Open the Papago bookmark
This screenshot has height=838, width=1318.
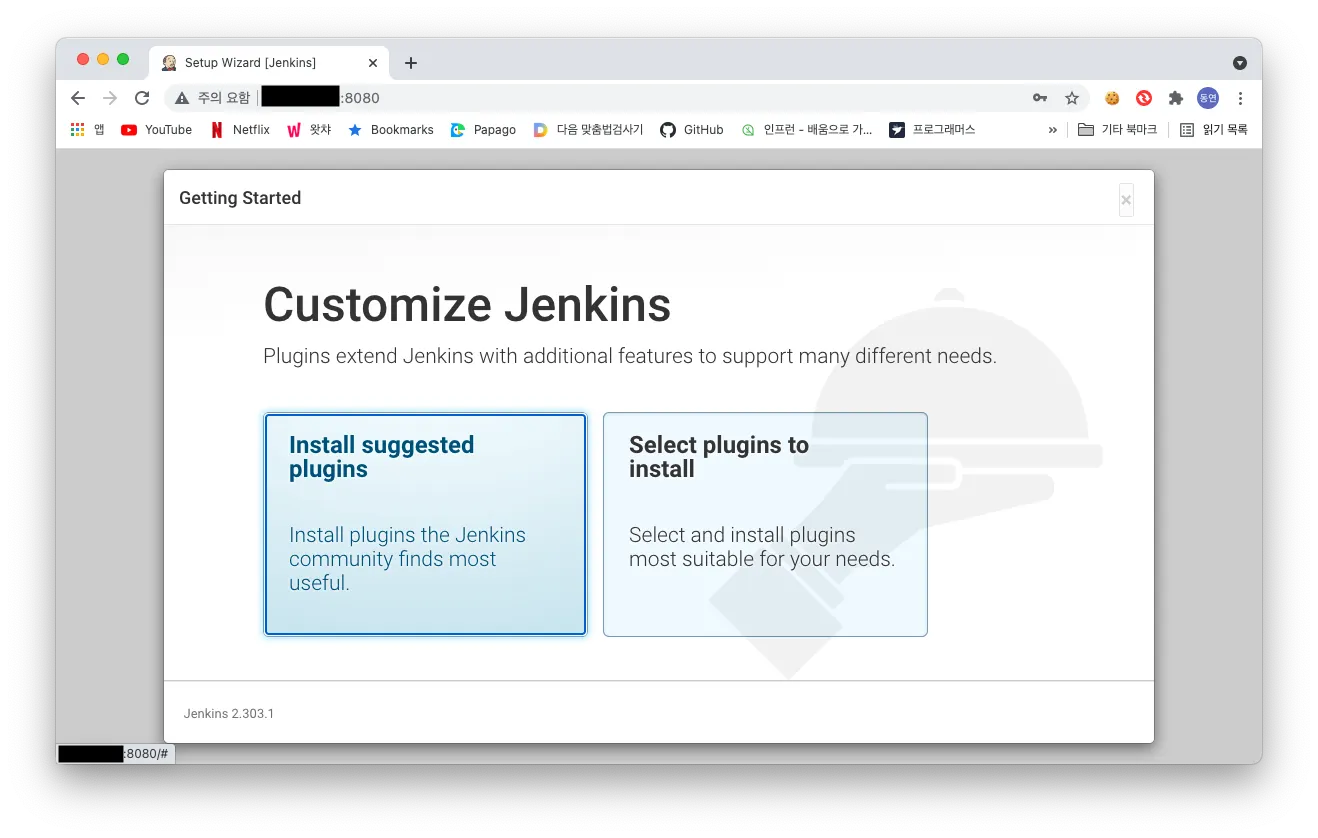coord(483,130)
